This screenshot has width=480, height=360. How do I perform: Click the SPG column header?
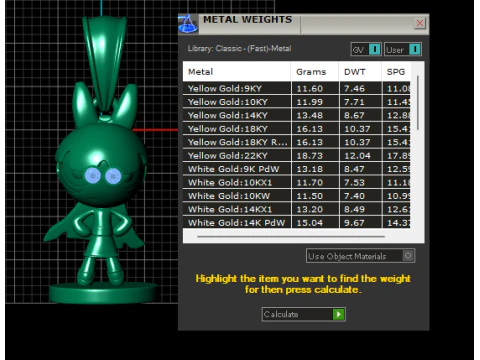[396, 72]
